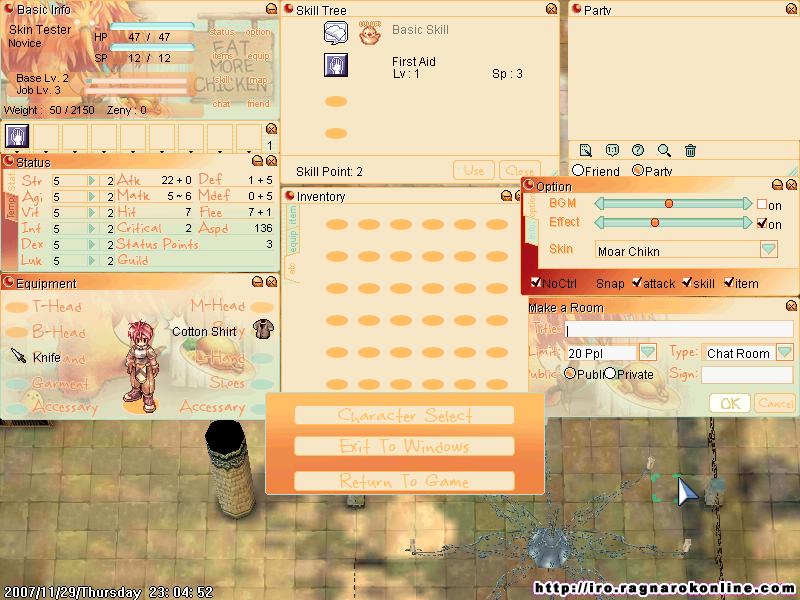Click the question mark help icon in Party

[x=638, y=150]
